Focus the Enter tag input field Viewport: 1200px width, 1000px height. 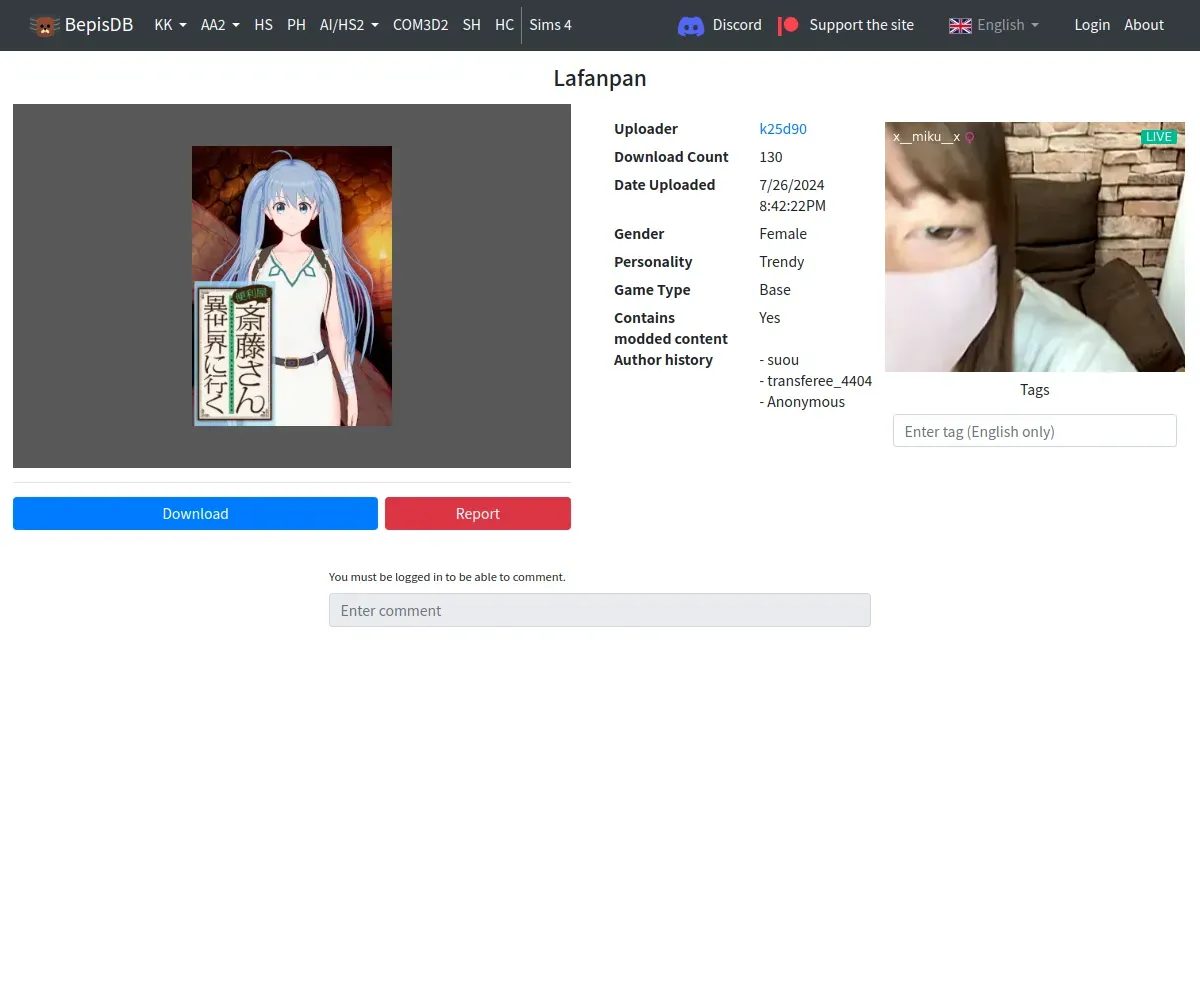coord(1035,431)
